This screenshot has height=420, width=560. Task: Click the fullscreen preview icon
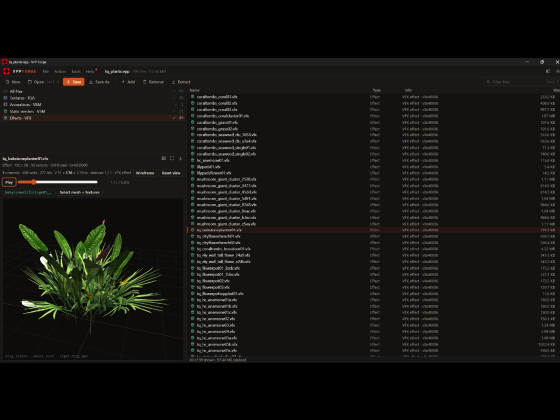(172, 158)
